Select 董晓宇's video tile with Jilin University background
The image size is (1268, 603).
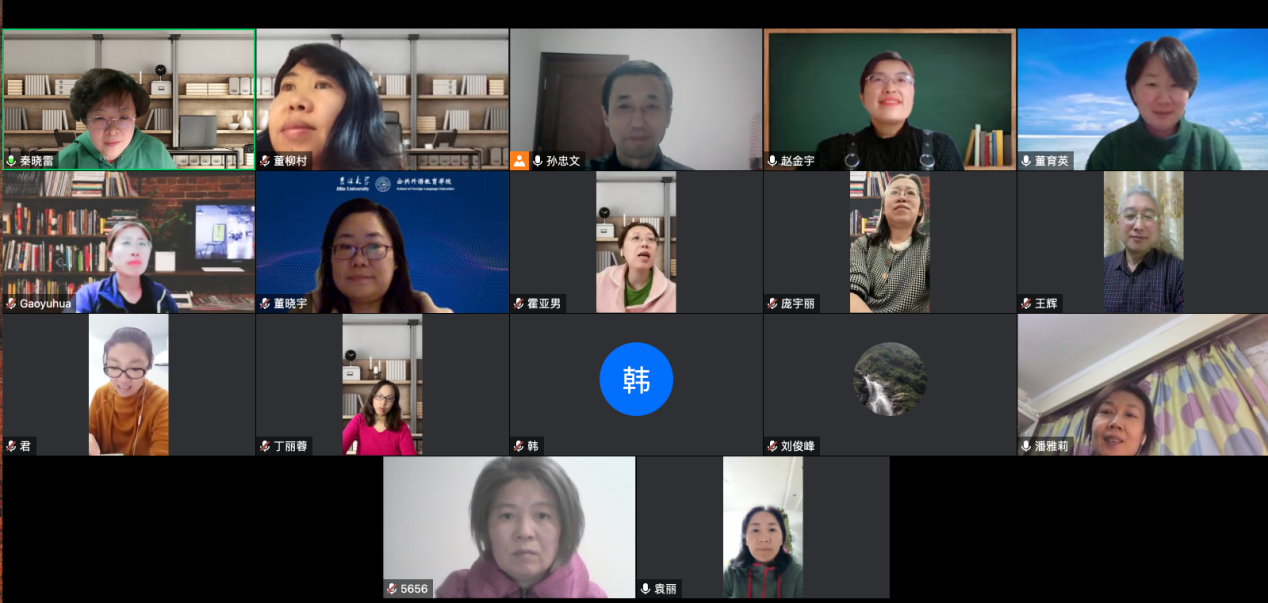[x=382, y=242]
